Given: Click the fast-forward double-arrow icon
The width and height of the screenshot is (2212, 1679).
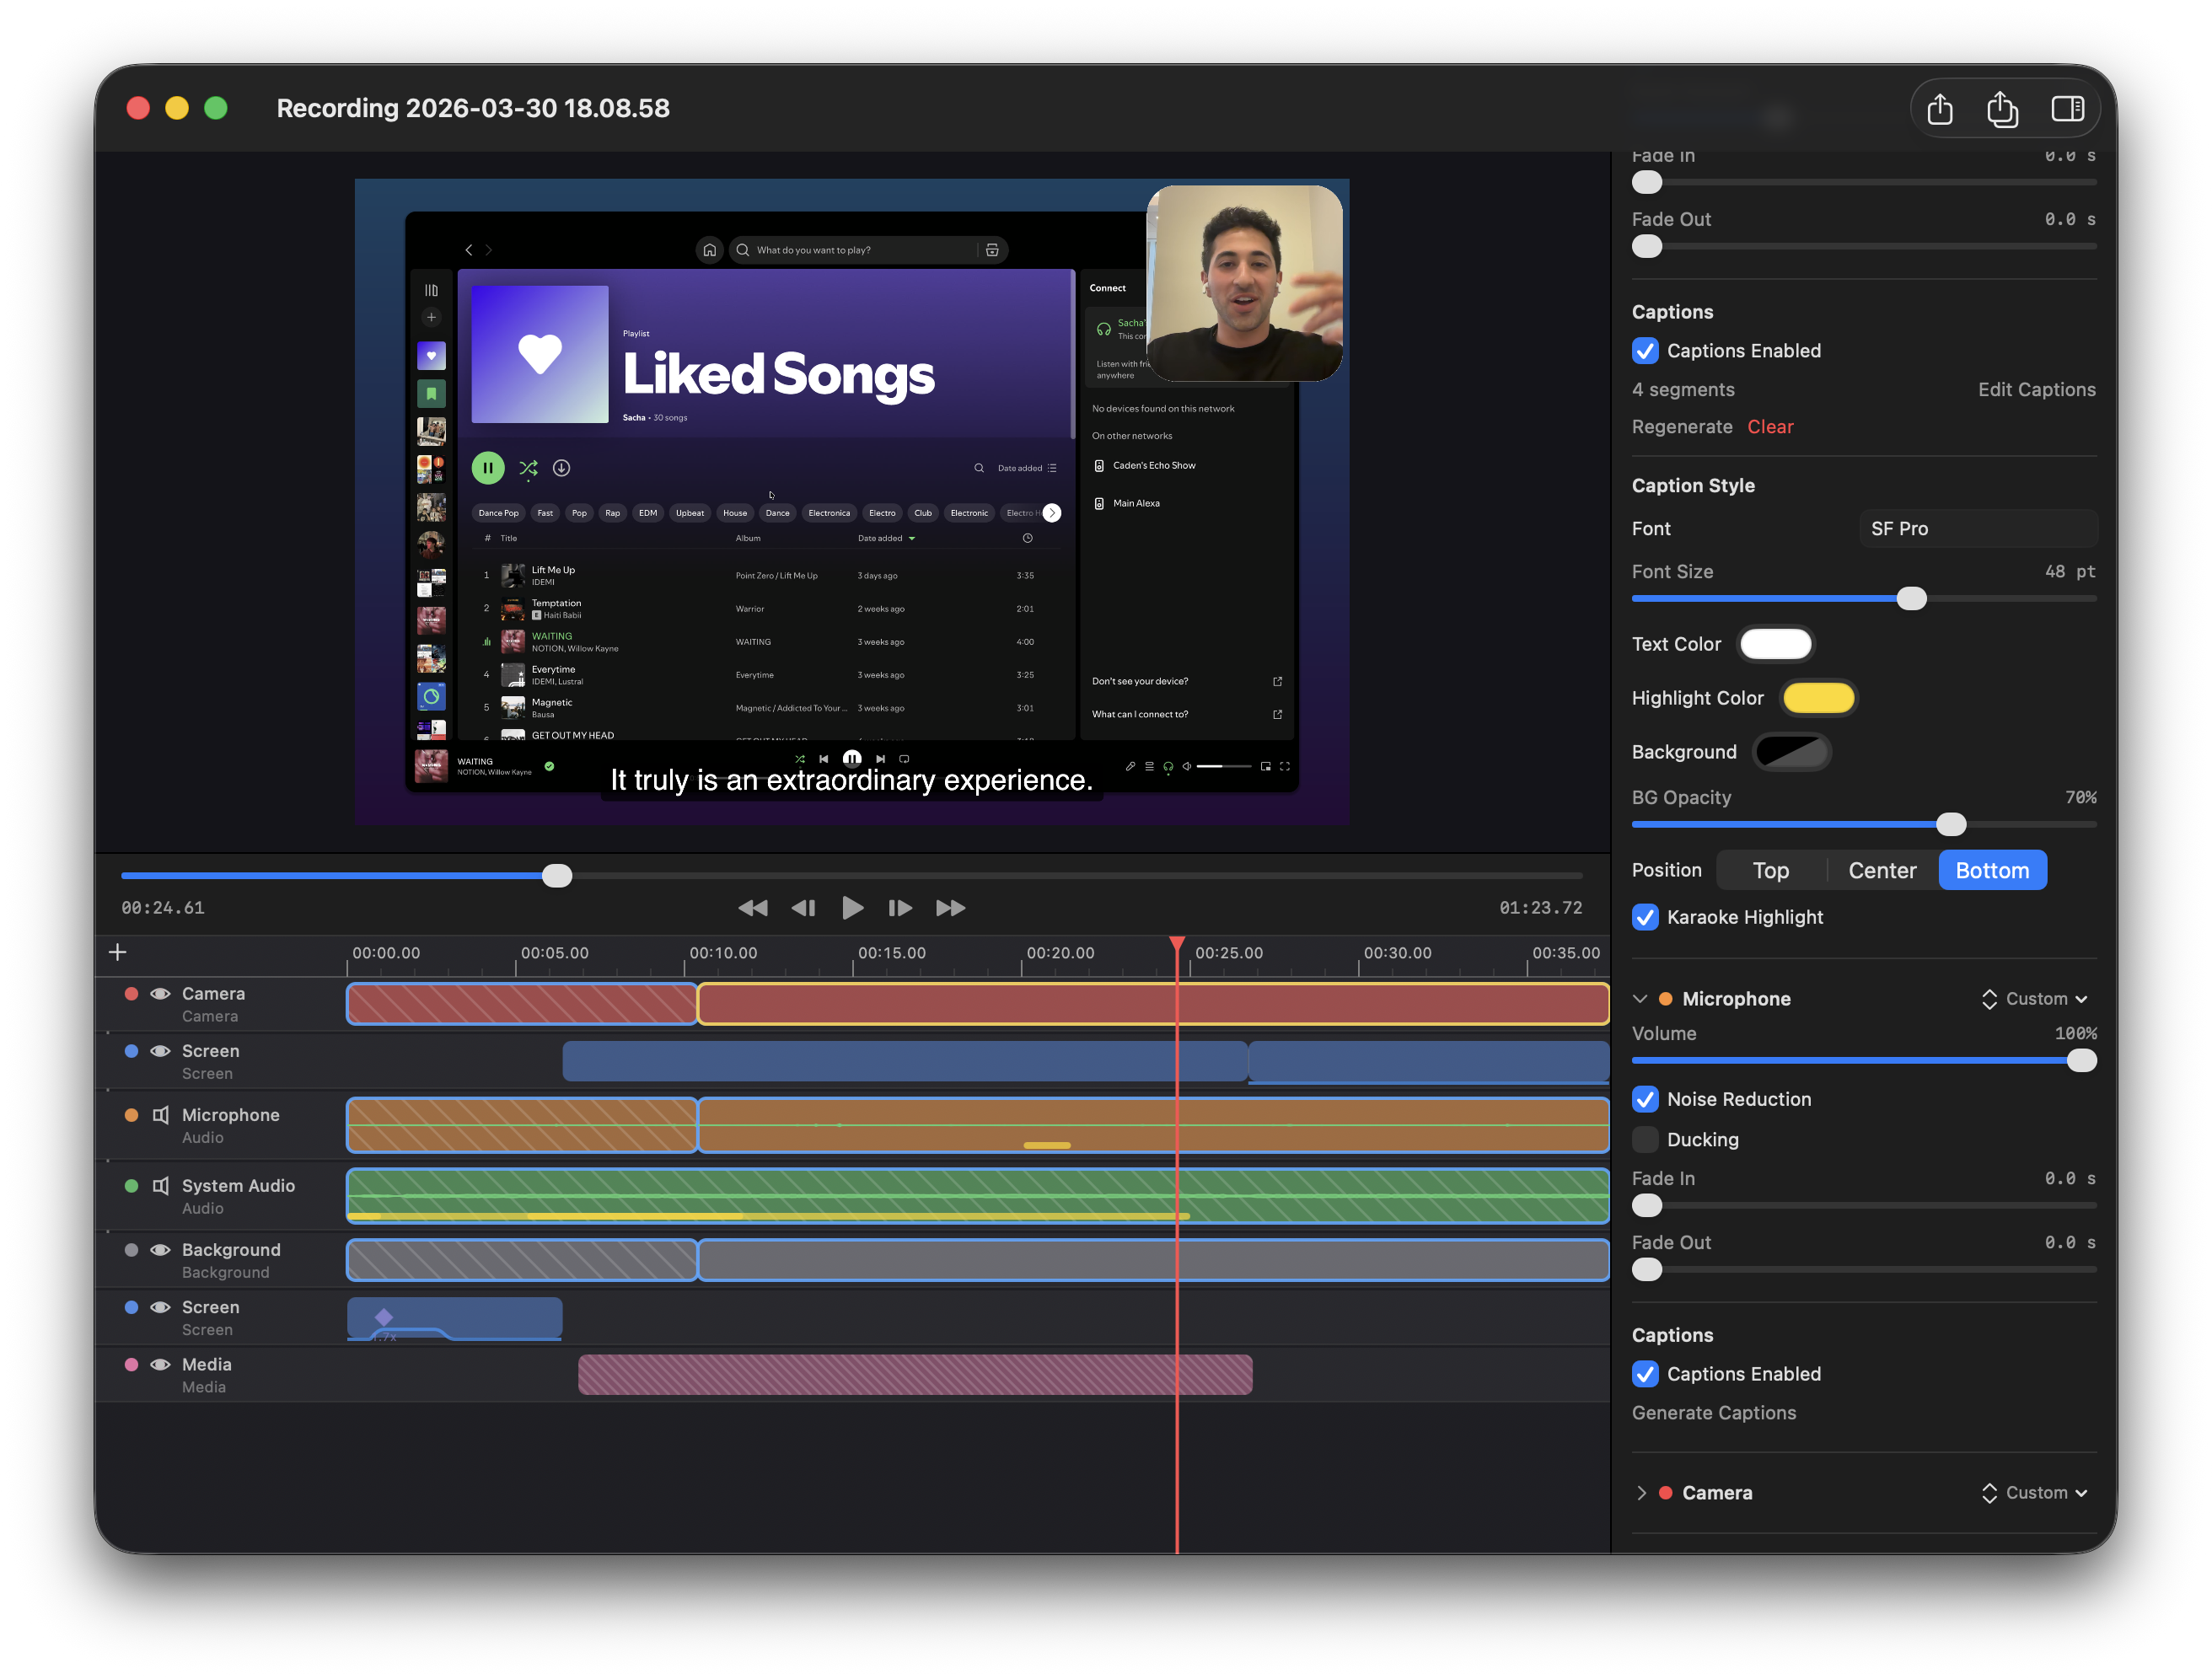Looking at the screenshot, I should point(950,908).
